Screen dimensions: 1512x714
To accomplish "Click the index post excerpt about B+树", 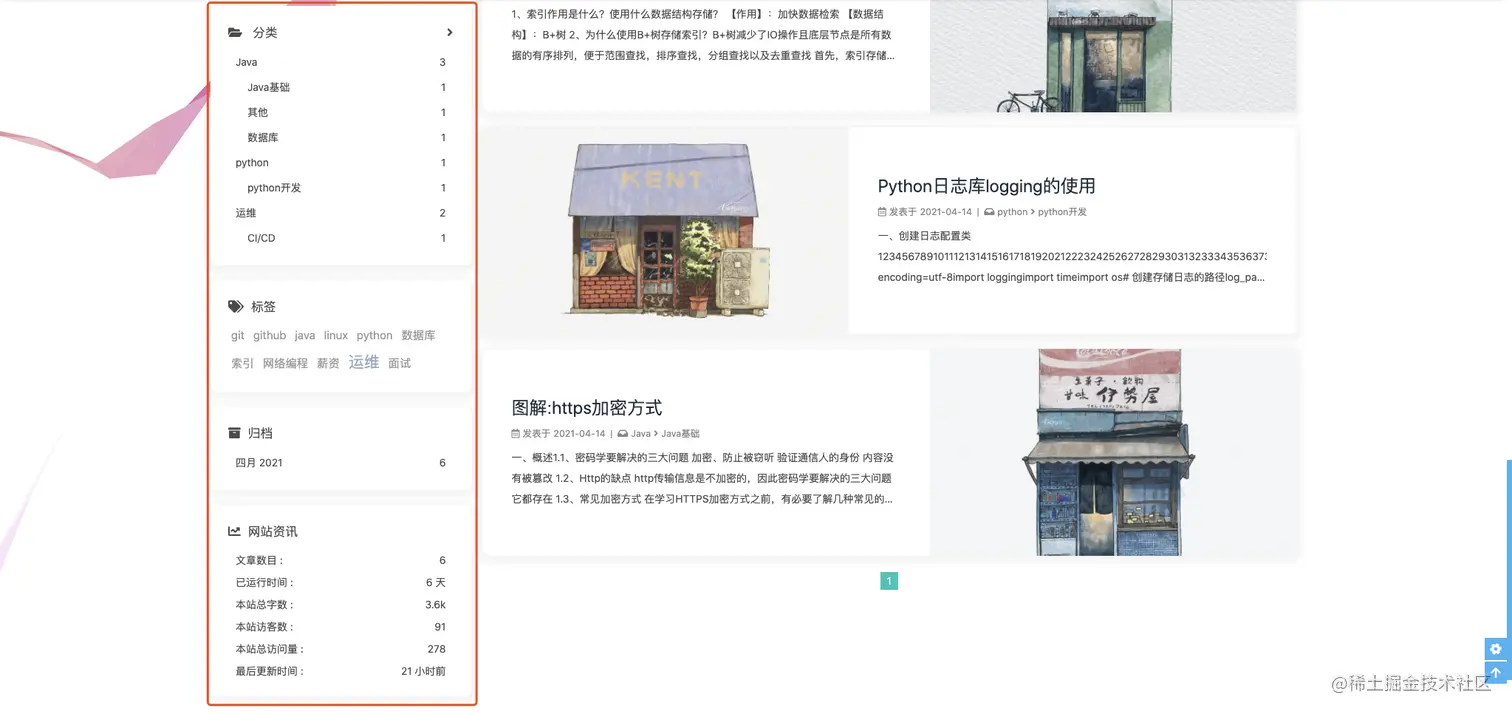I will tap(702, 35).
